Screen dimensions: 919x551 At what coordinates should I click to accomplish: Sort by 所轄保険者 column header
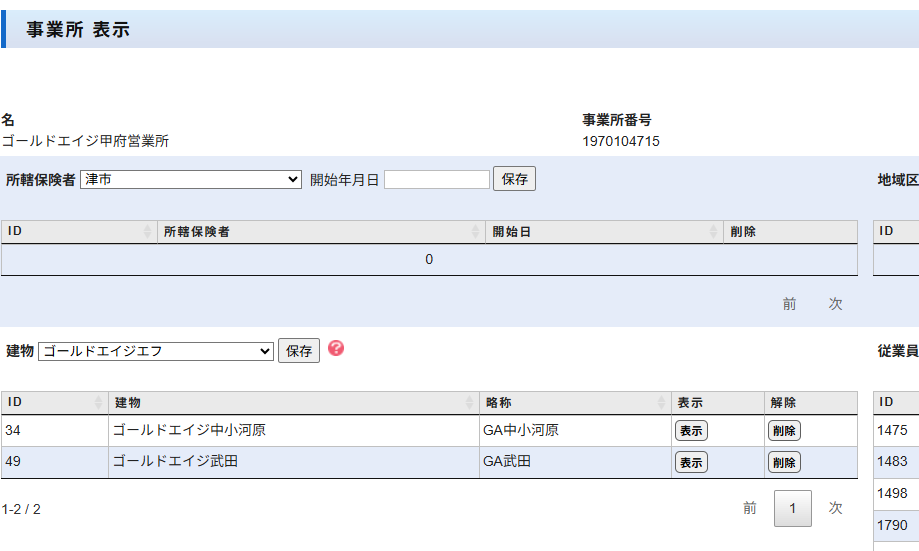[320, 232]
